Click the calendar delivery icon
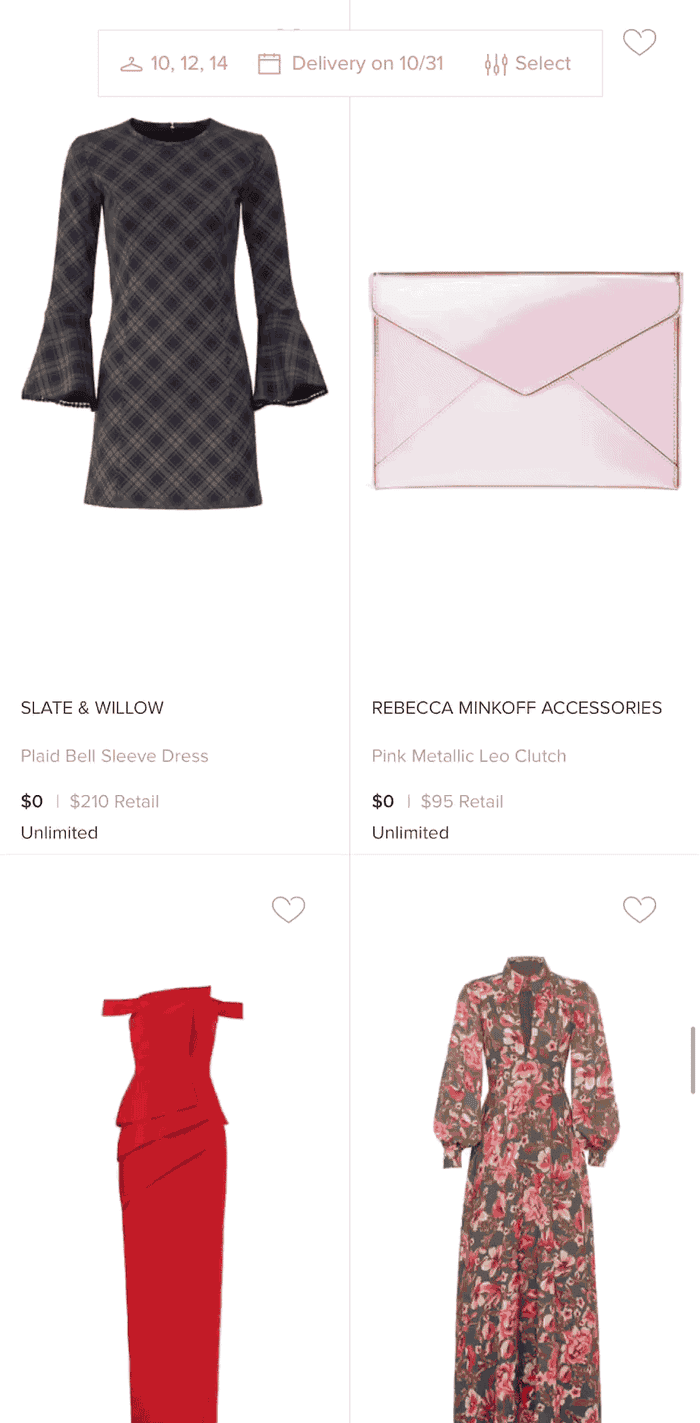The height and width of the screenshot is (1423, 700). (x=269, y=64)
